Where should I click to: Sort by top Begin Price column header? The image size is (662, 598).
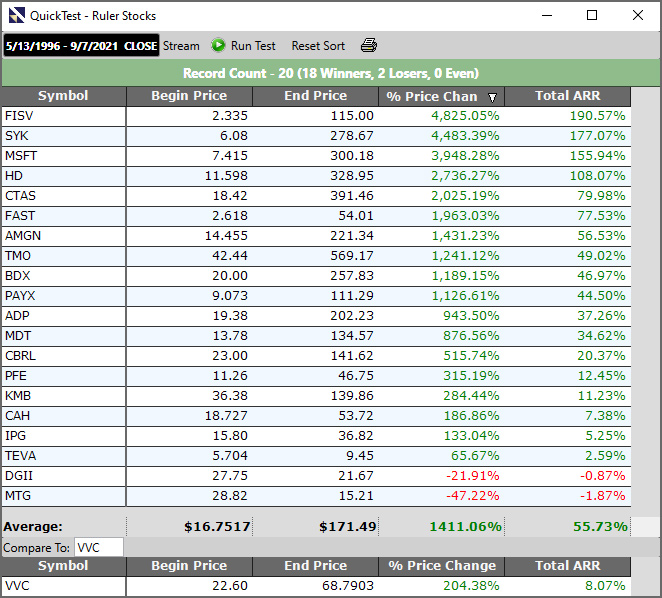click(x=189, y=96)
